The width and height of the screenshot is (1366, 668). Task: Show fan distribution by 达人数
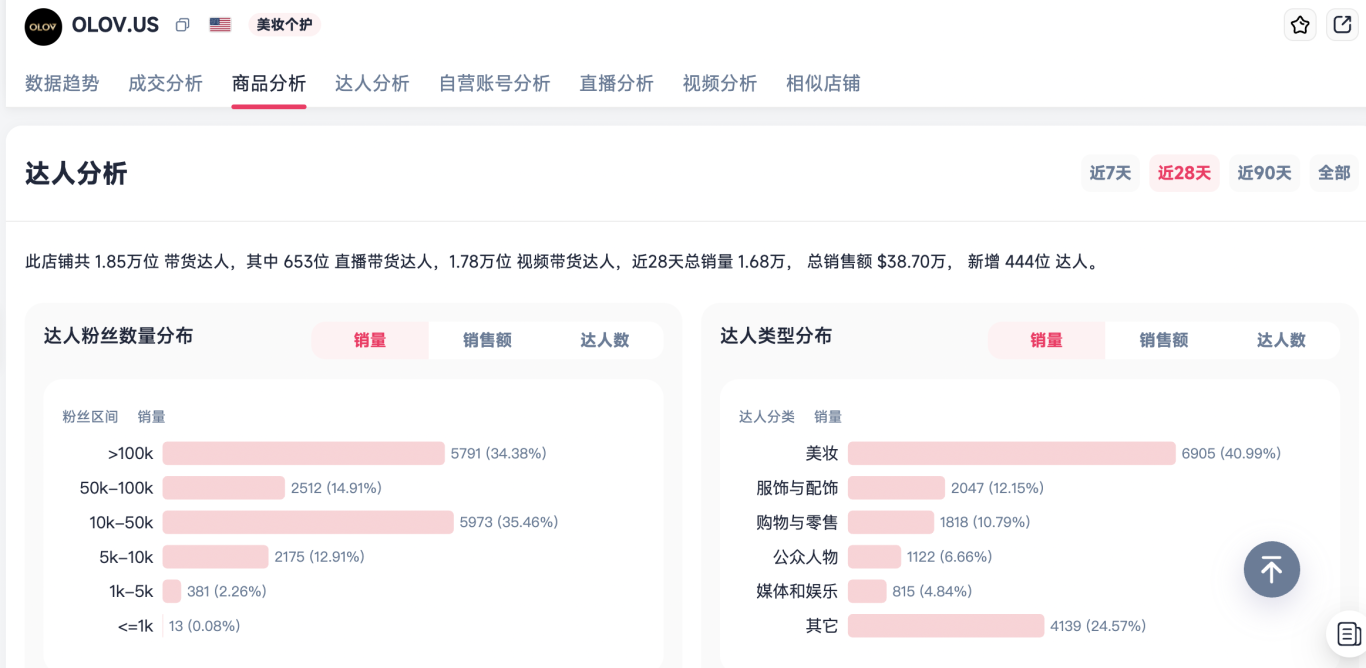pyautogui.click(x=605, y=340)
